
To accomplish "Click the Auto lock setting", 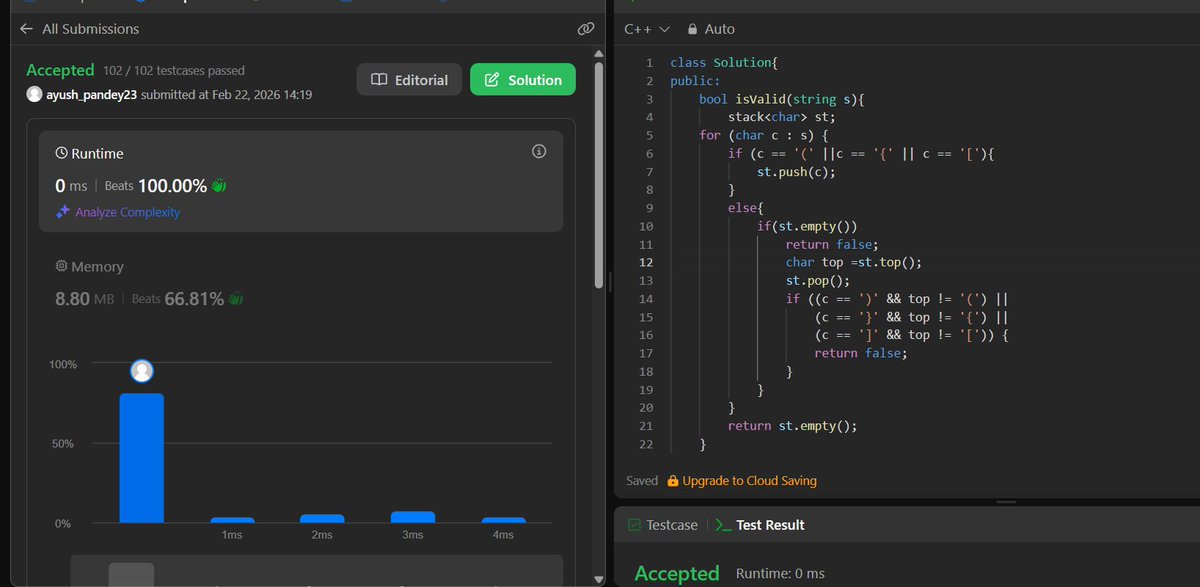I will (x=711, y=30).
